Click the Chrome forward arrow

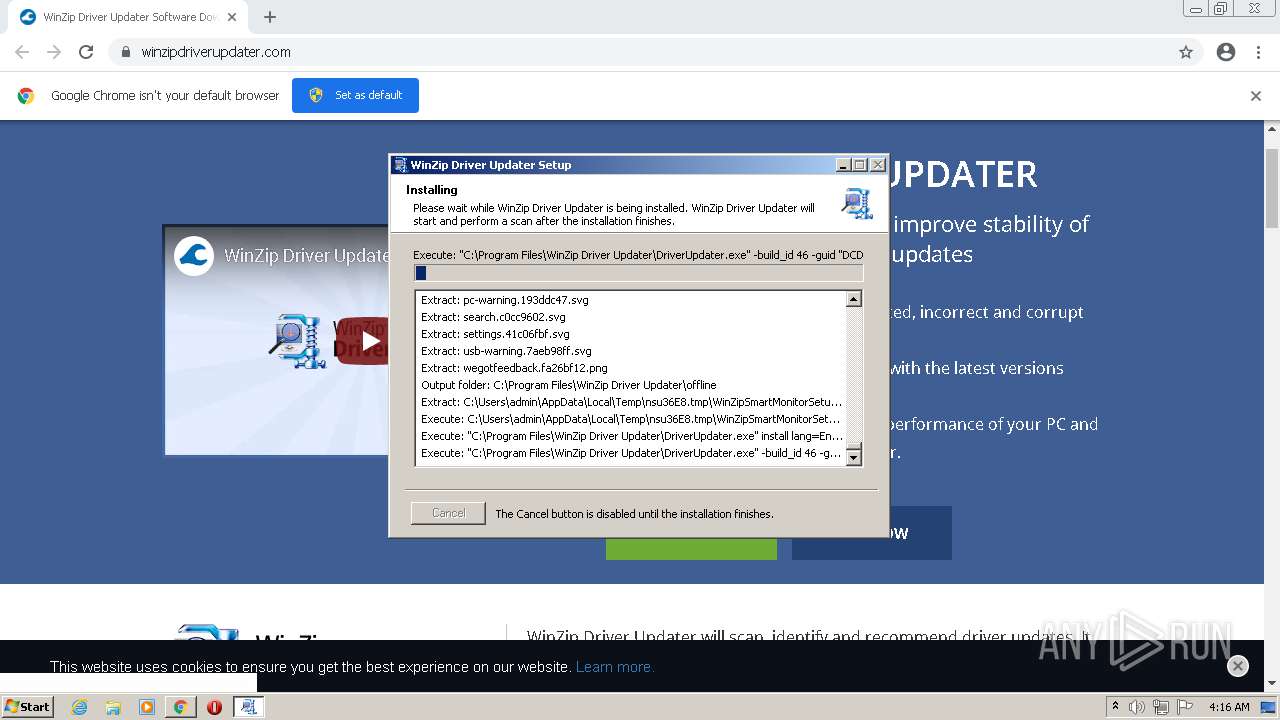coord(54,52)
